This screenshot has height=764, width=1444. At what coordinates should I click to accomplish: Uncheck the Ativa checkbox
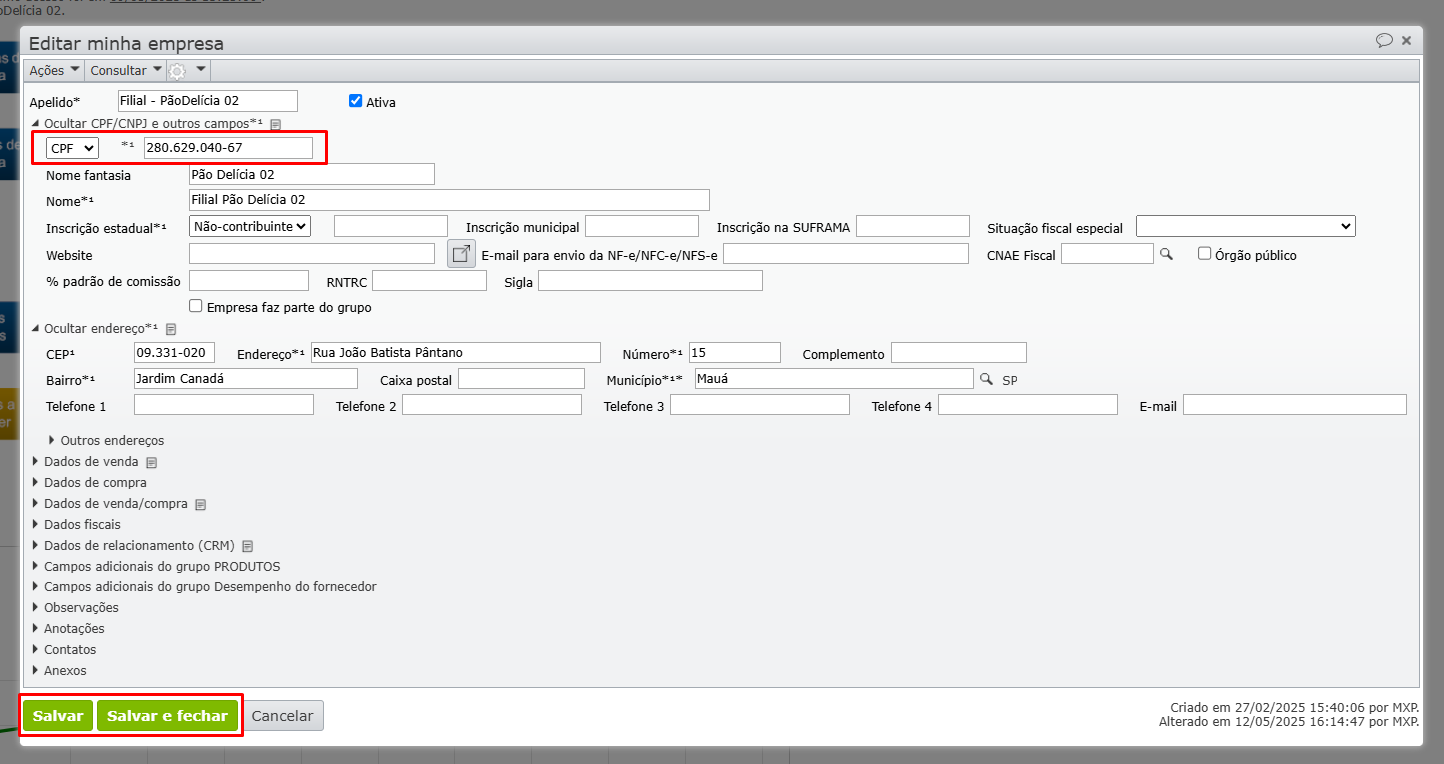[x=355, y=101]
